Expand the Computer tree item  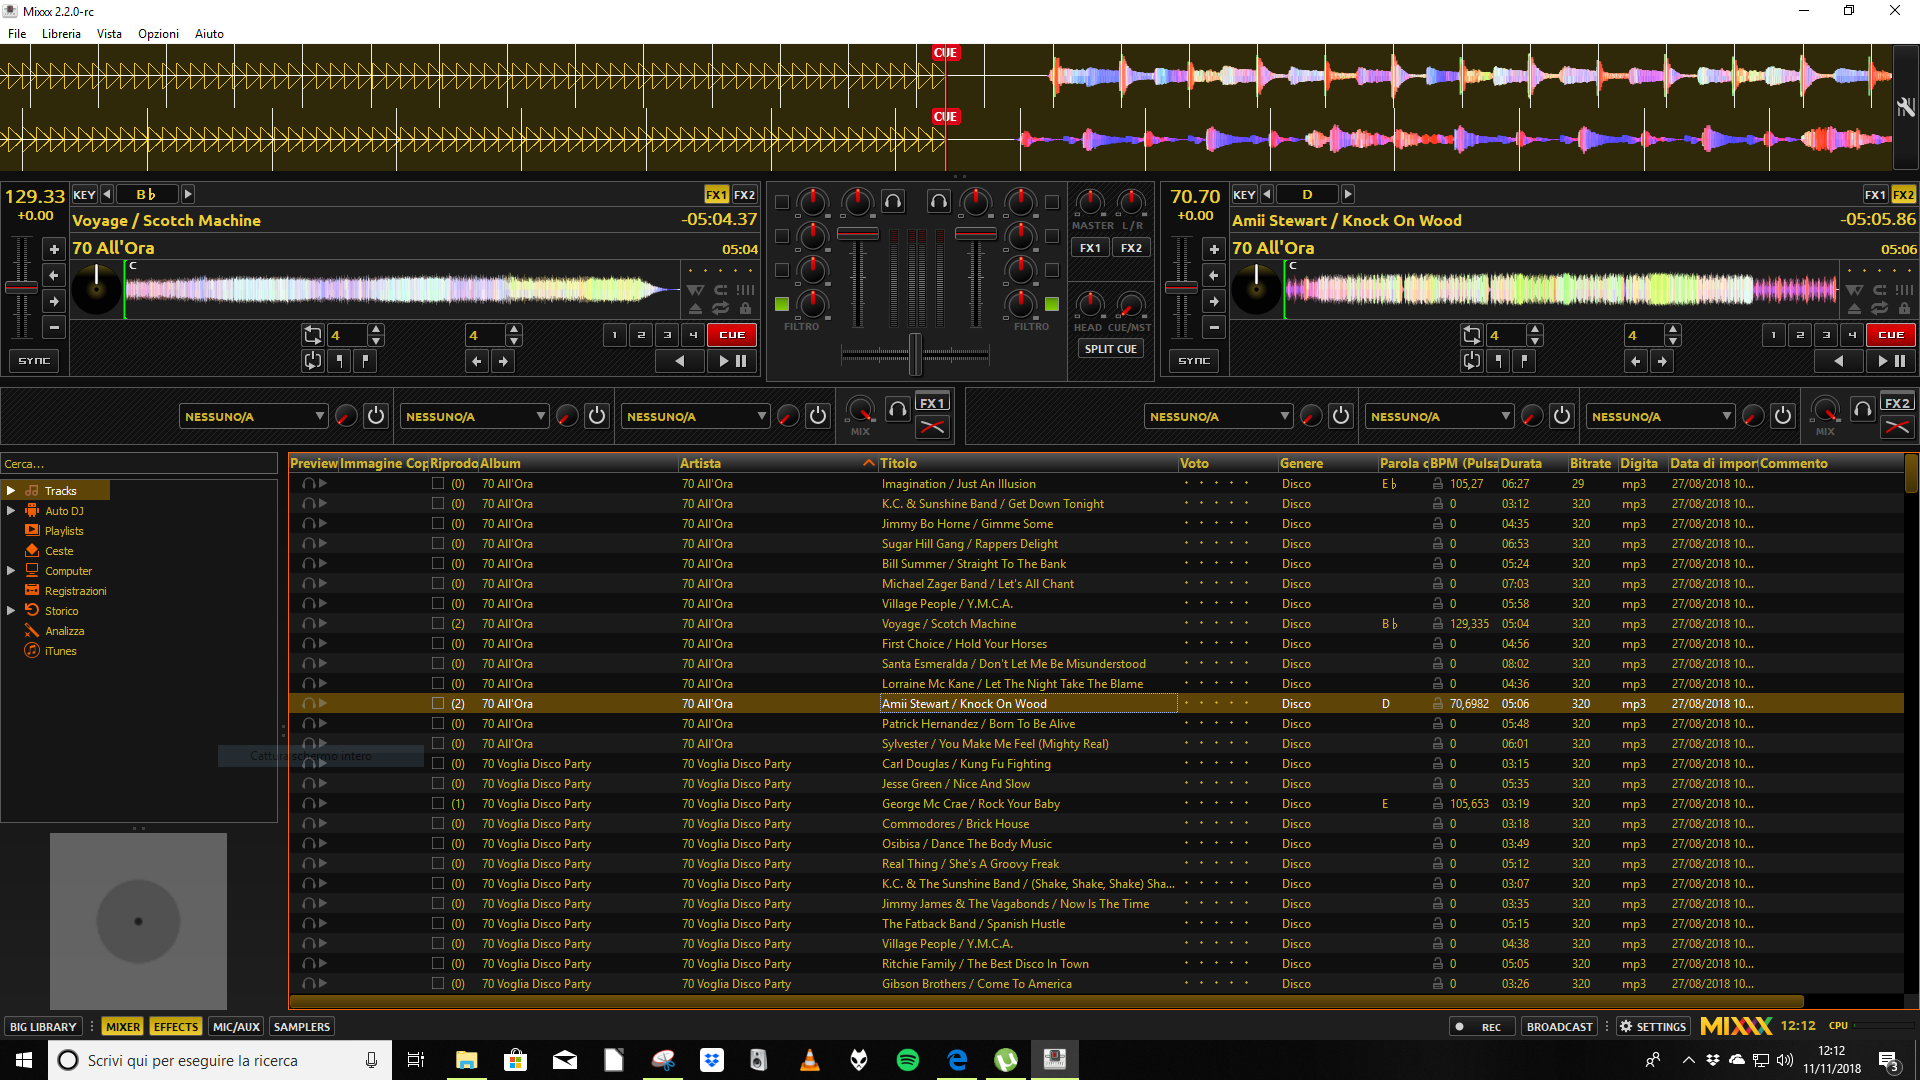pyautogui.click(x=11, y=571)
